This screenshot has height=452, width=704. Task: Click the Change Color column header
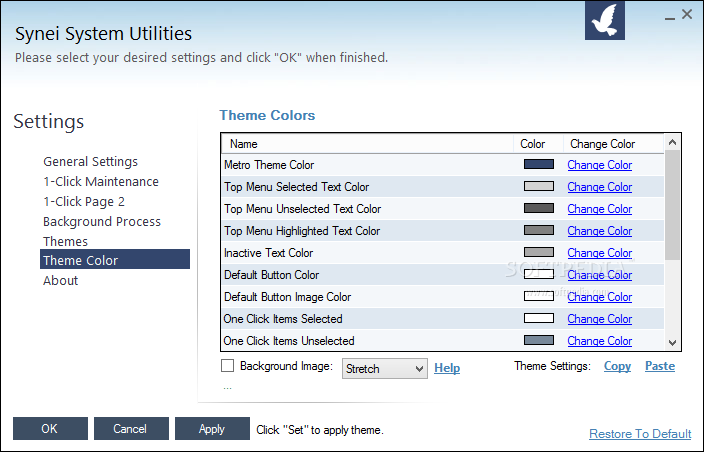(x=613, y=144)
